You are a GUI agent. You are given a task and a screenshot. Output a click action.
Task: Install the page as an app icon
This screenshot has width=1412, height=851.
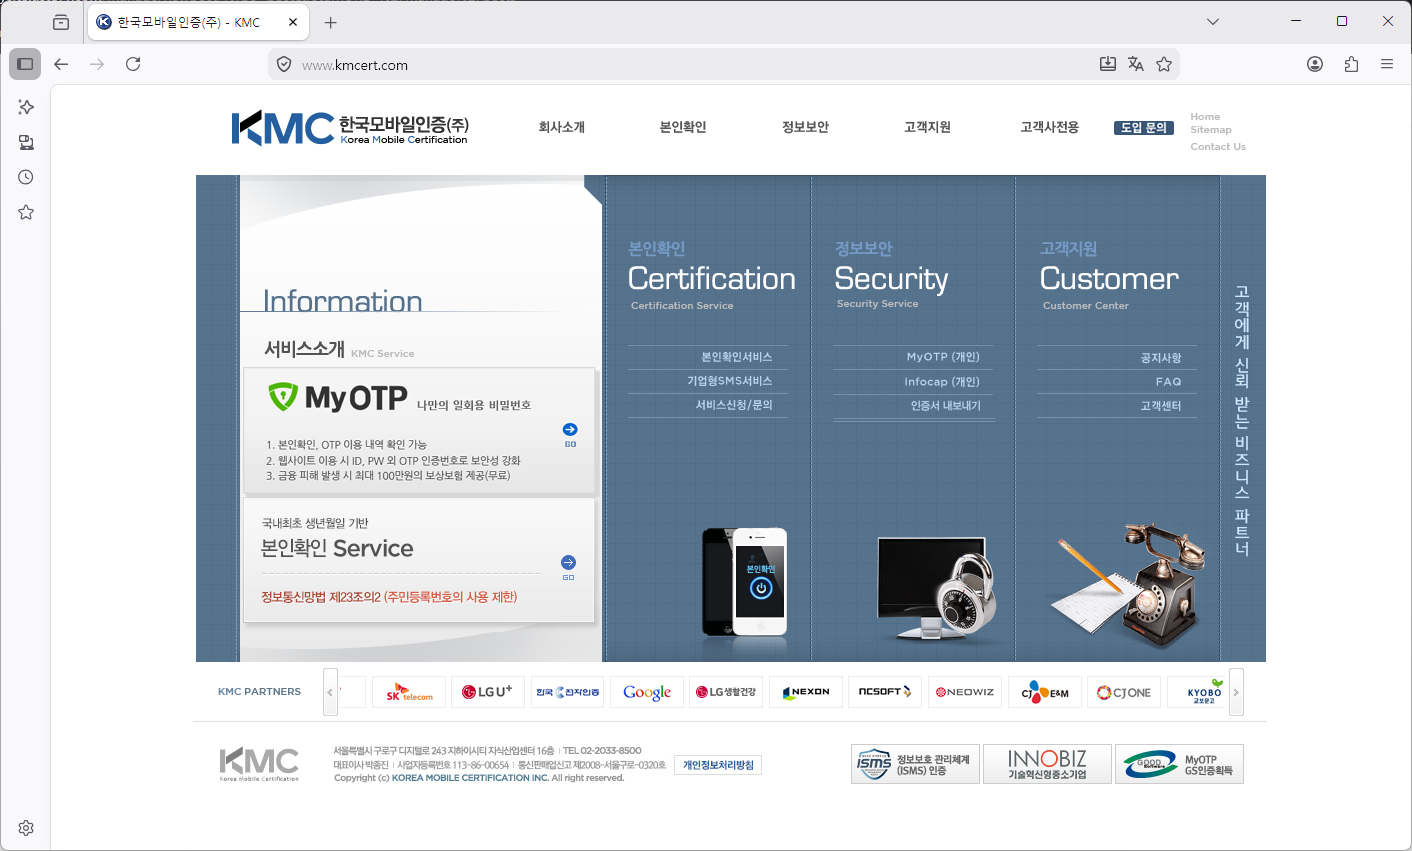click(1108, 64)
